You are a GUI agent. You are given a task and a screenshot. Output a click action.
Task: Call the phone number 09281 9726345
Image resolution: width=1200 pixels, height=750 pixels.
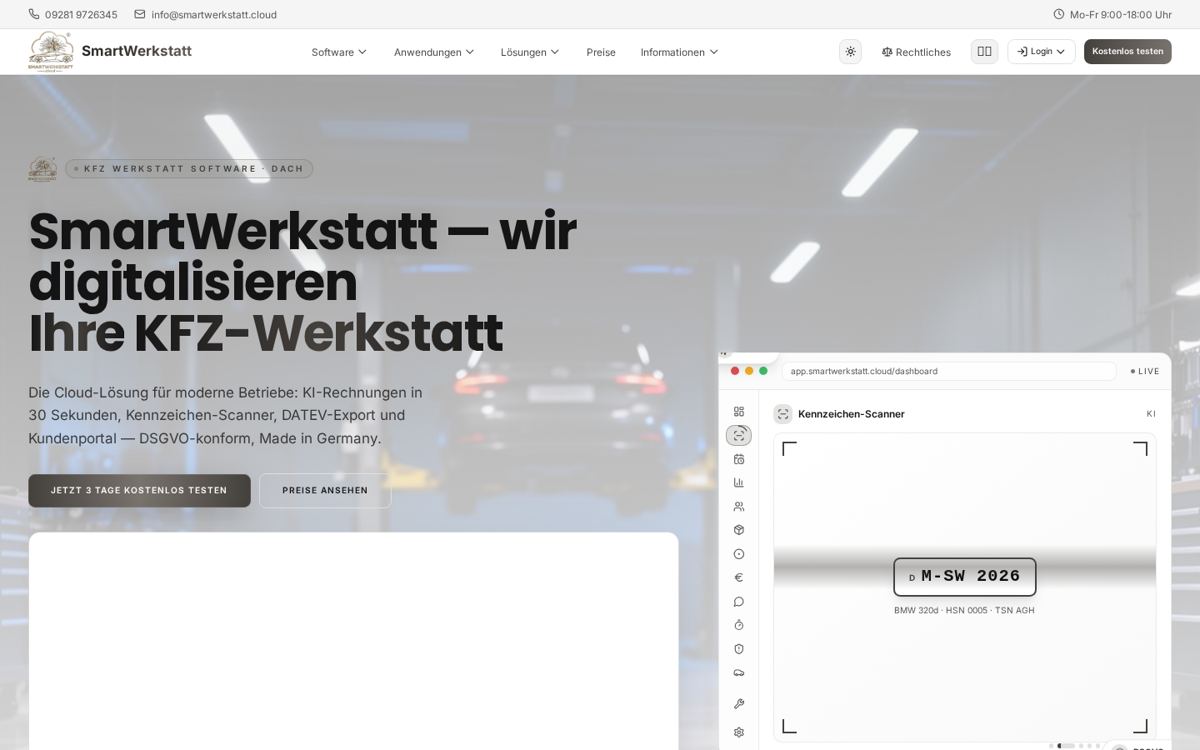pos(81,14)
